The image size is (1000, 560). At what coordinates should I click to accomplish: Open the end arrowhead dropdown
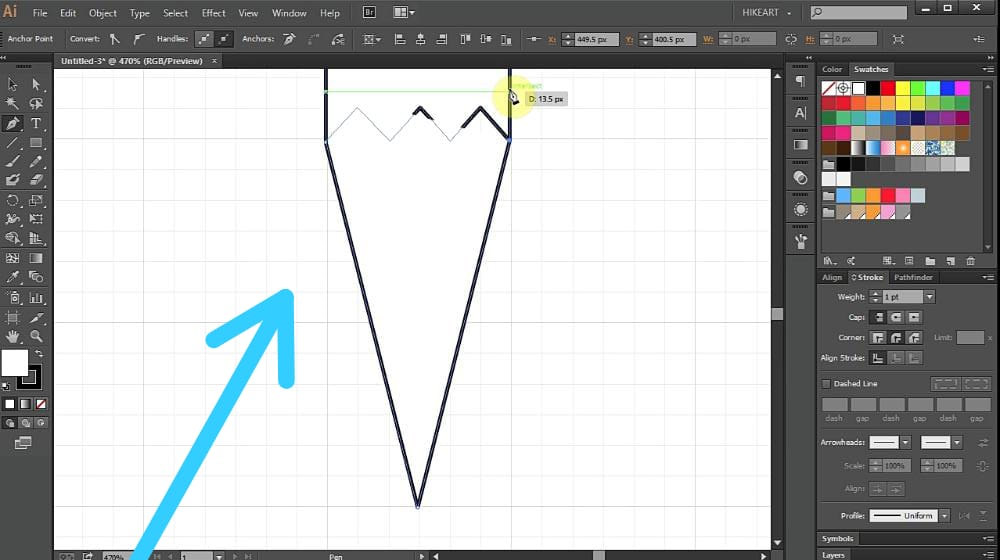(957, 442)
